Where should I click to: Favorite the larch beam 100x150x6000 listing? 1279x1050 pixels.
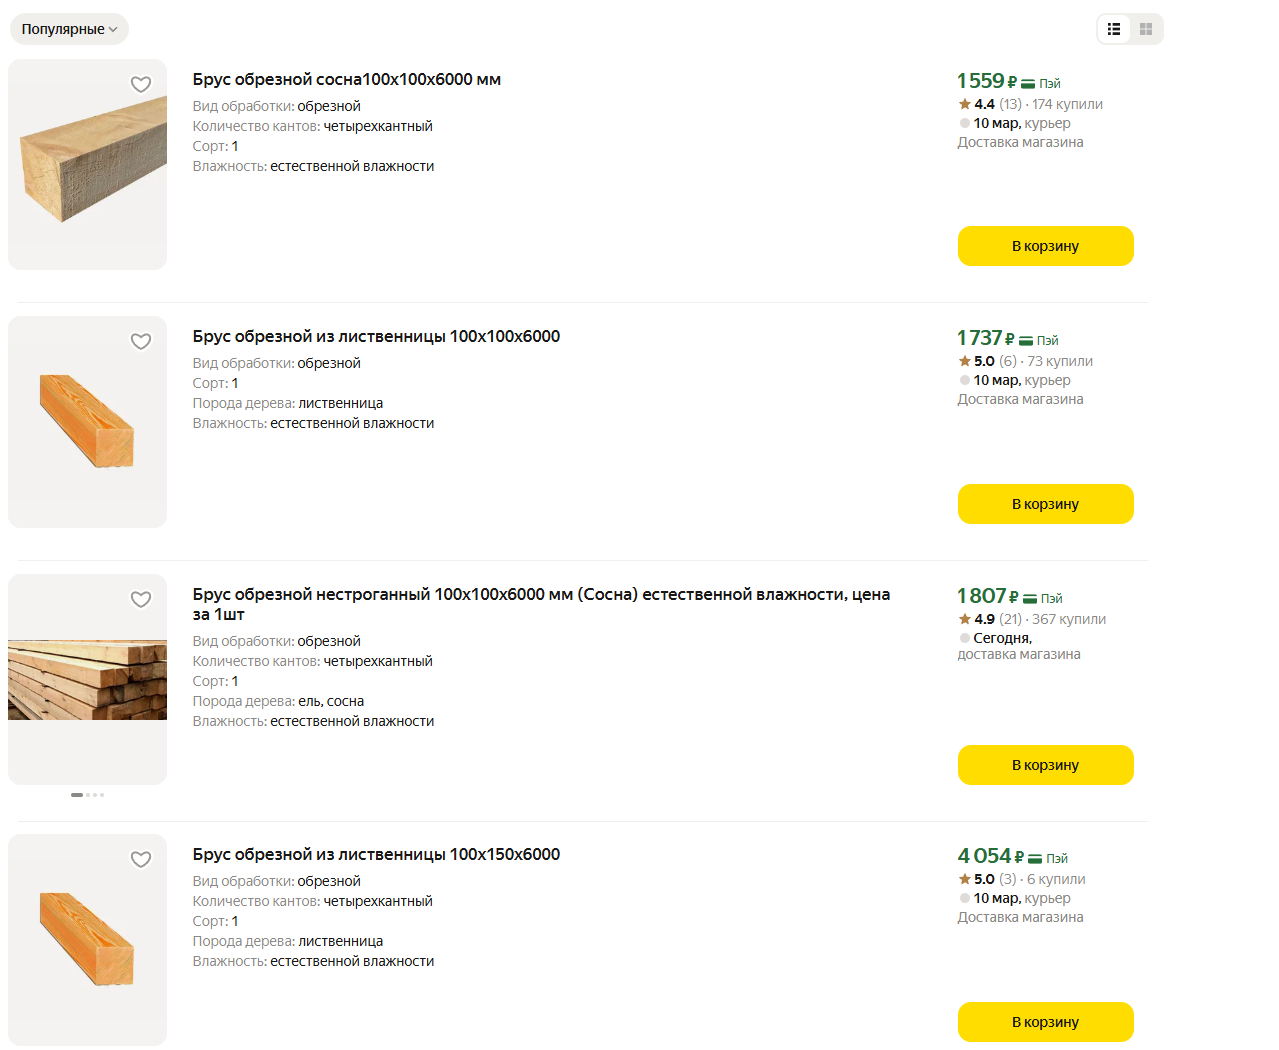point(141,860)
